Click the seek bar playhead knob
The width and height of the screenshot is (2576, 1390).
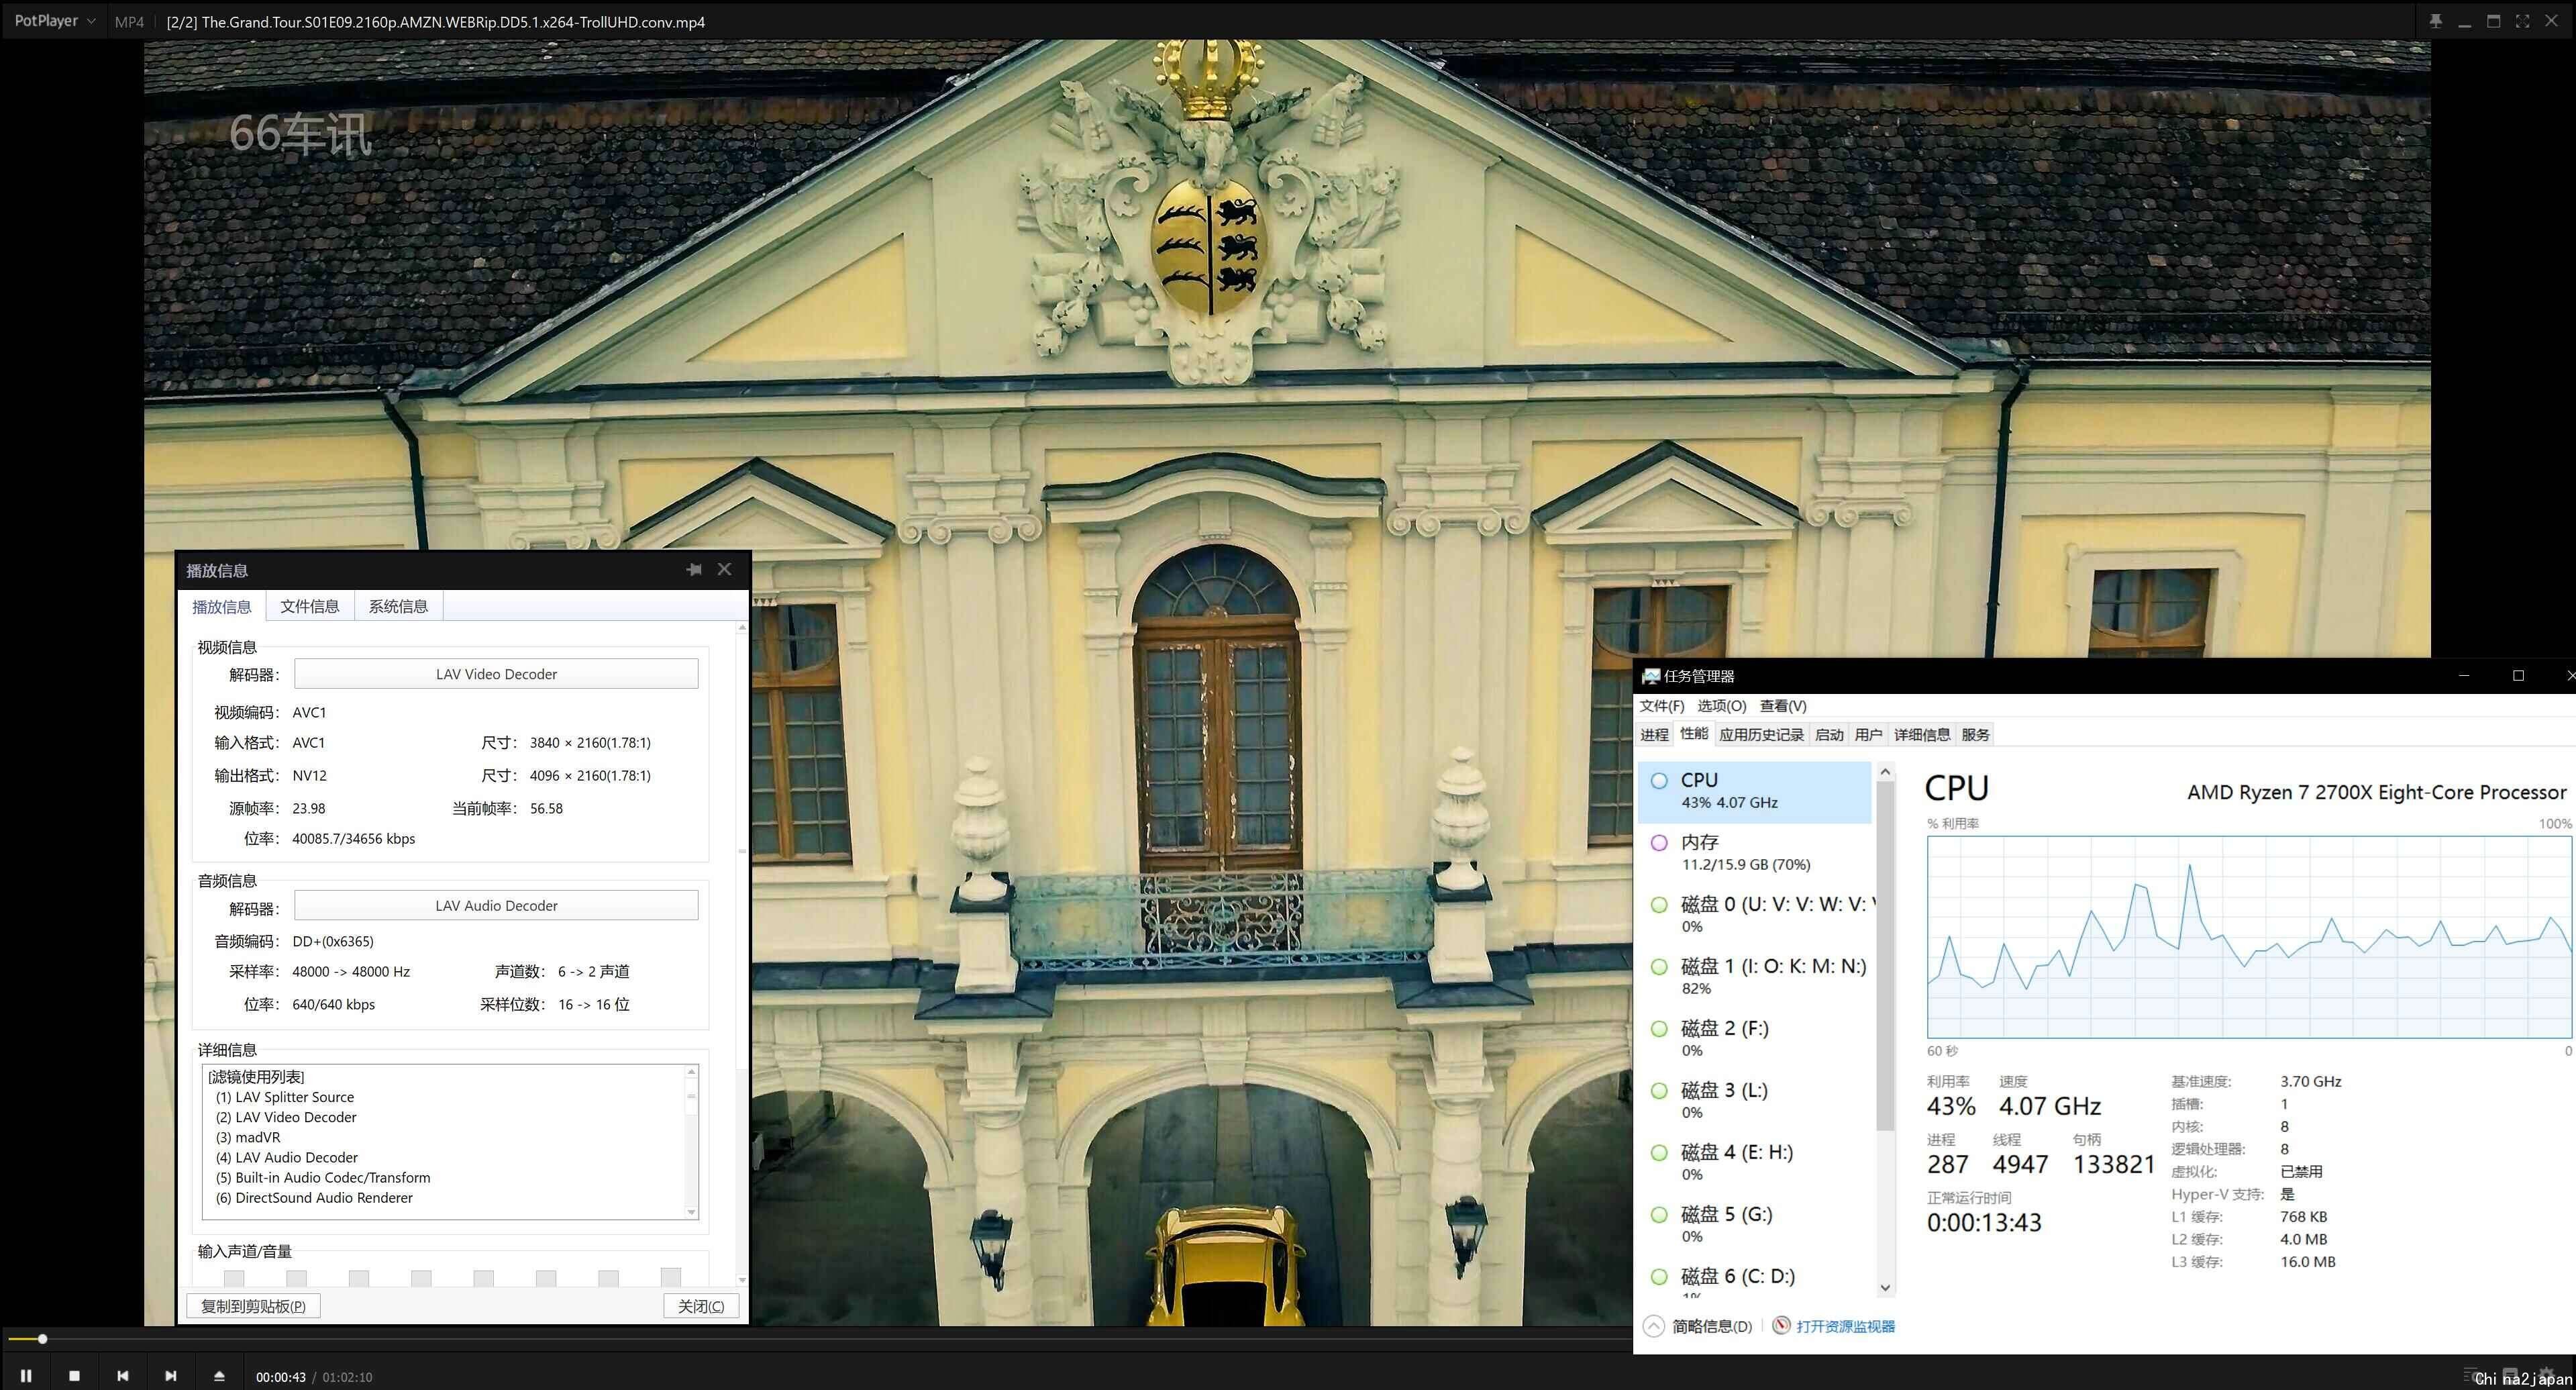click(42, 1339)
